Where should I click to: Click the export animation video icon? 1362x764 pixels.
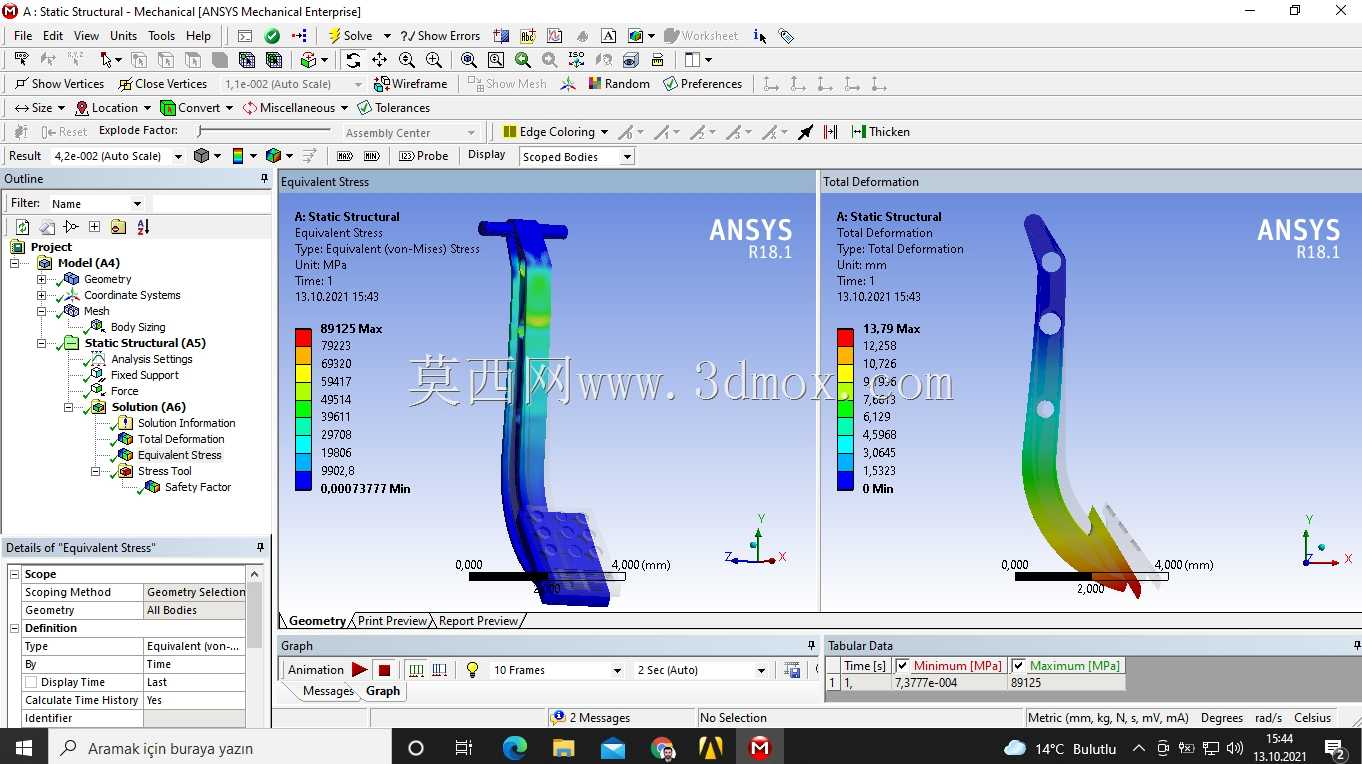(793, 670)
